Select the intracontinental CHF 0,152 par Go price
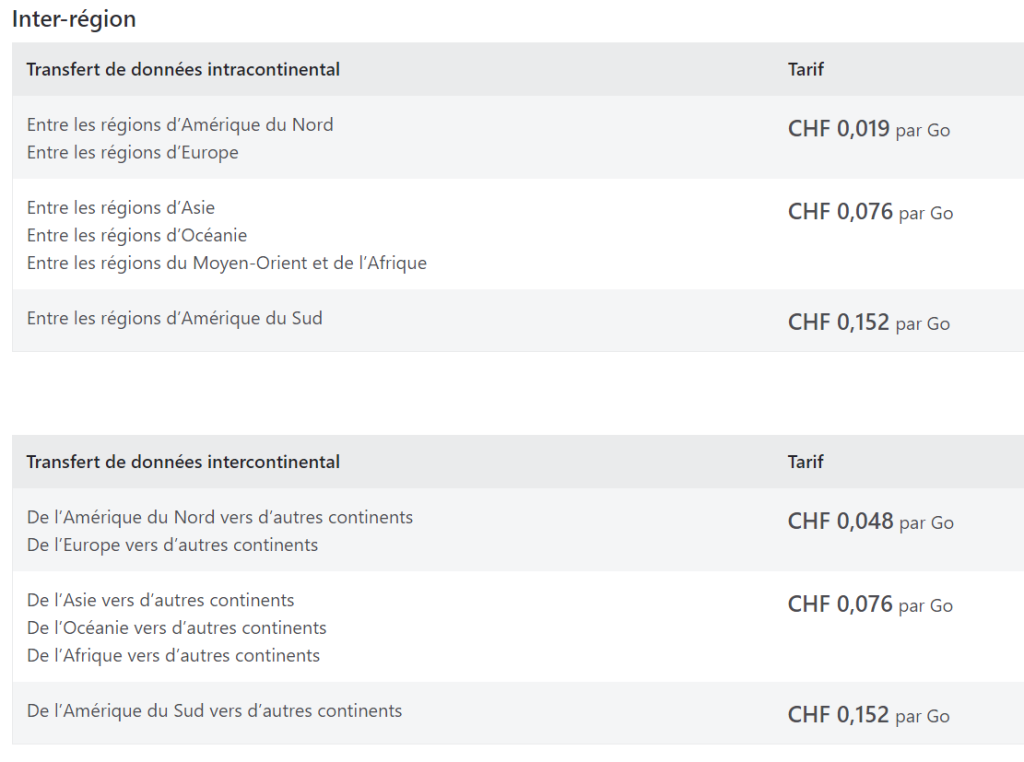The height and width of the screenshot is (762, 1024). tap(869, 322)
